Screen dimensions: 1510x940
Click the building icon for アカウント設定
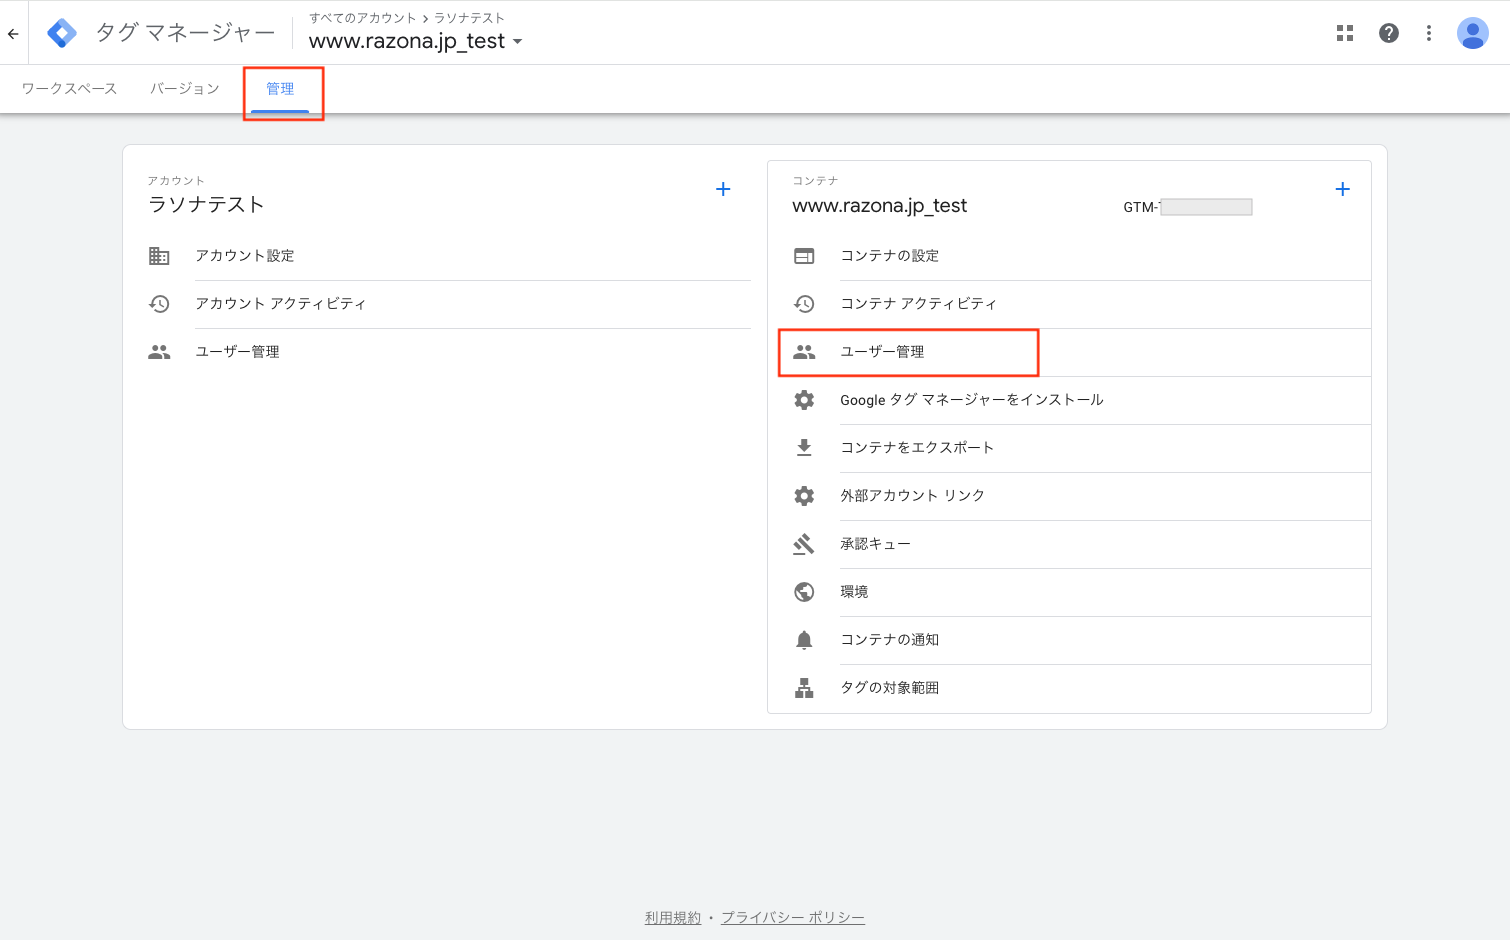pos(159,256)
